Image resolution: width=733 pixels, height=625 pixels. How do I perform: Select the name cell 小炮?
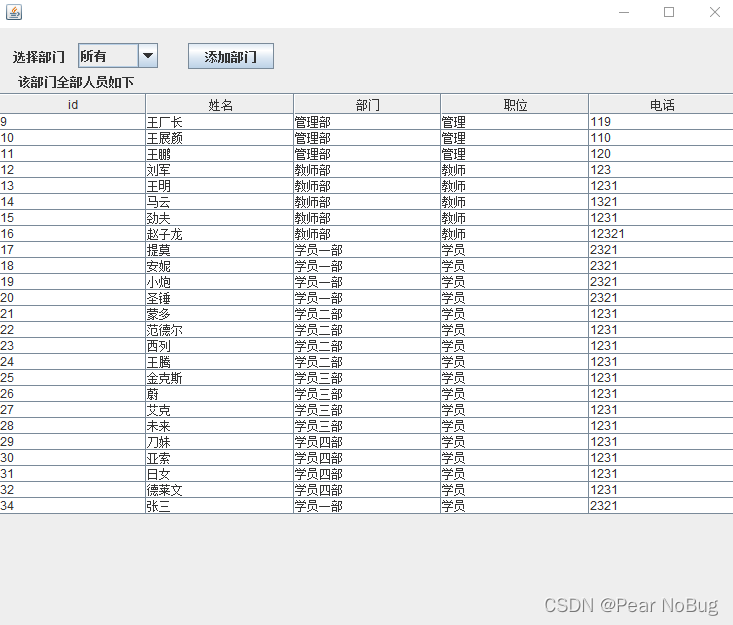[220, 282]
